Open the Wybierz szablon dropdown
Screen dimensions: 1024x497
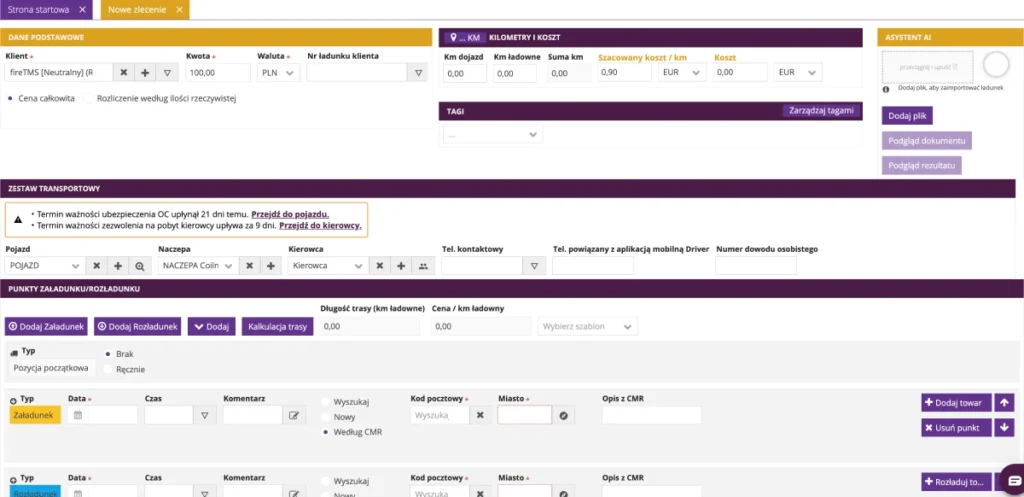[588, 326]
